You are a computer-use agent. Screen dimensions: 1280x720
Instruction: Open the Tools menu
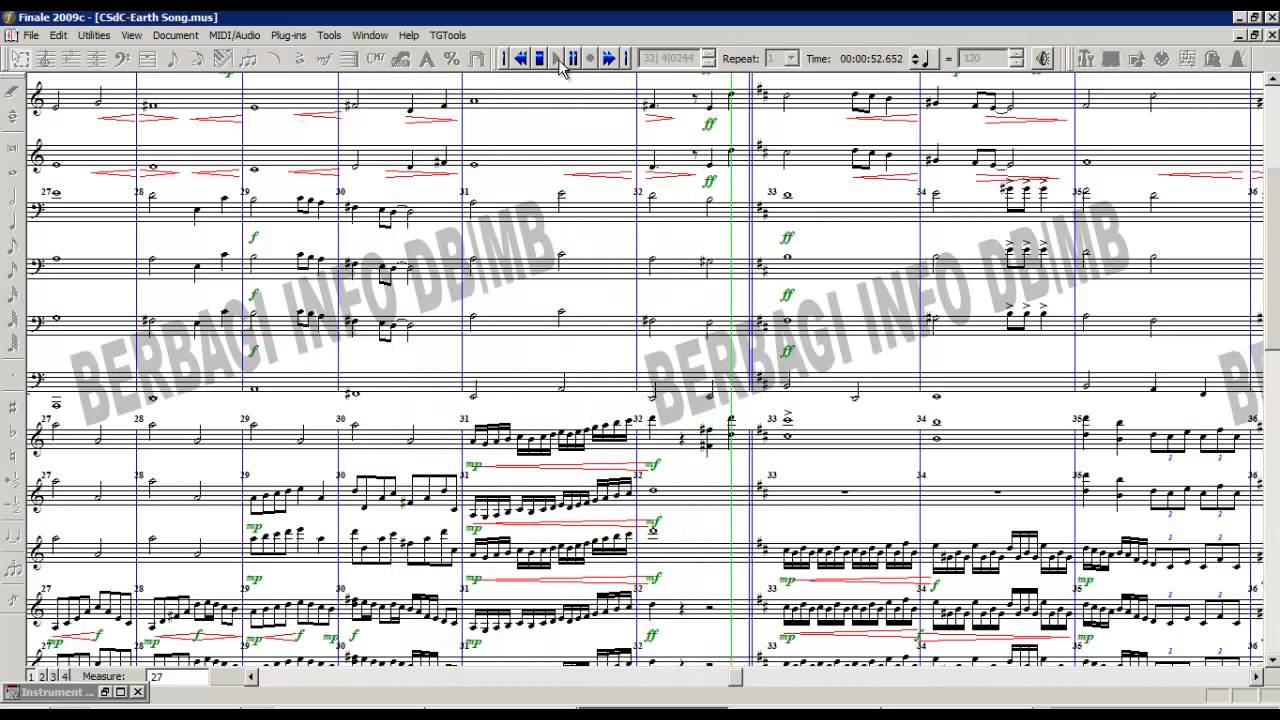pyautogui.click(x=329, y=35)
